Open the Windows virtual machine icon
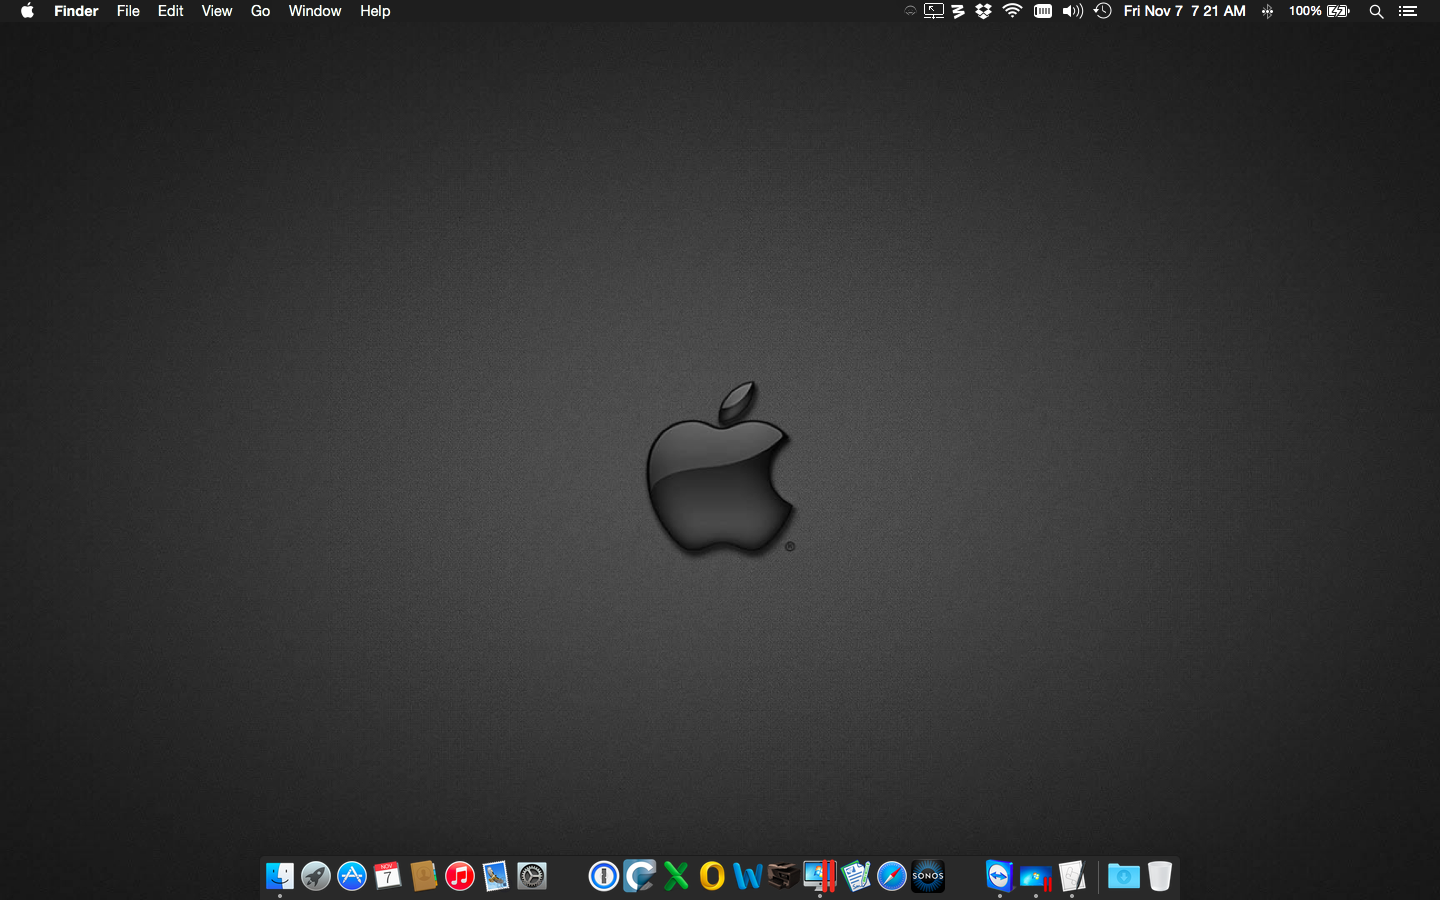 coord(1036,878)
